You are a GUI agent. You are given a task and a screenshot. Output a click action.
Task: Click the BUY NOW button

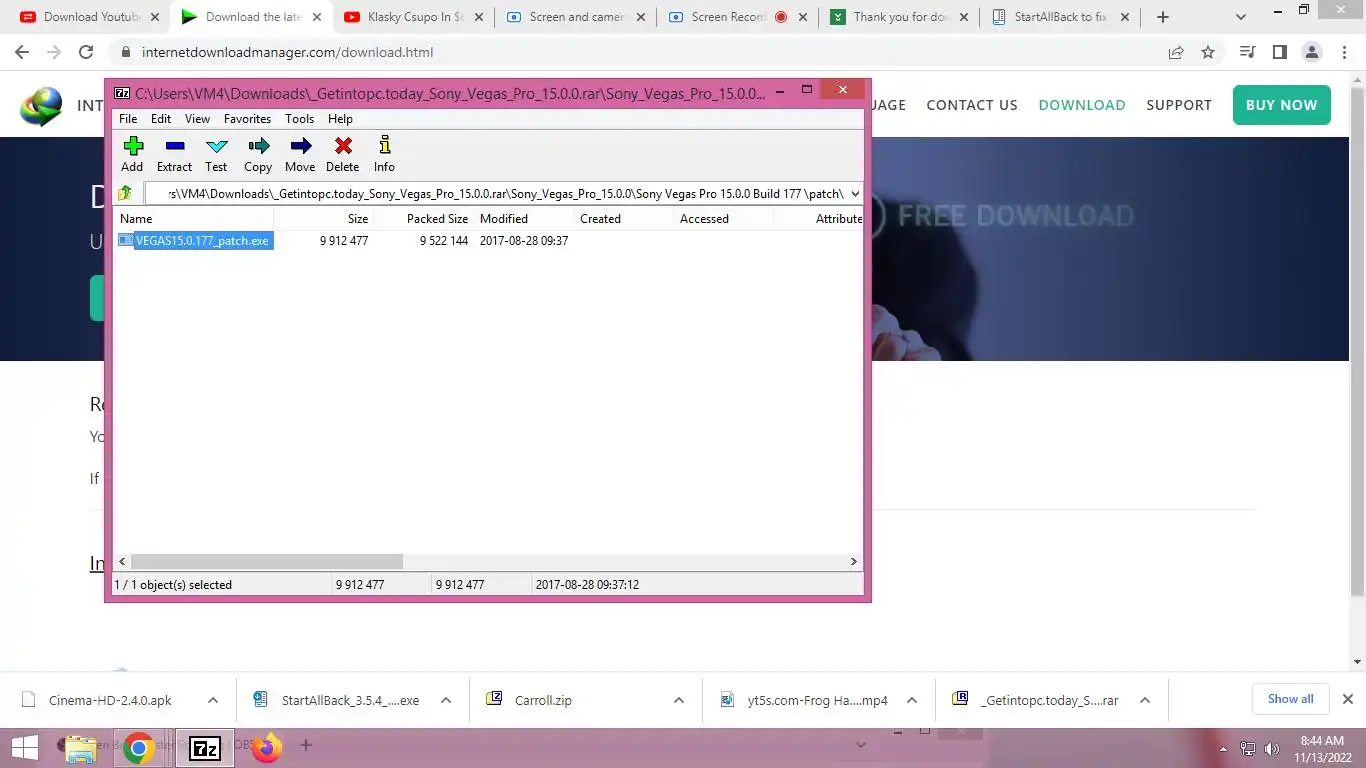[1281, 104]
